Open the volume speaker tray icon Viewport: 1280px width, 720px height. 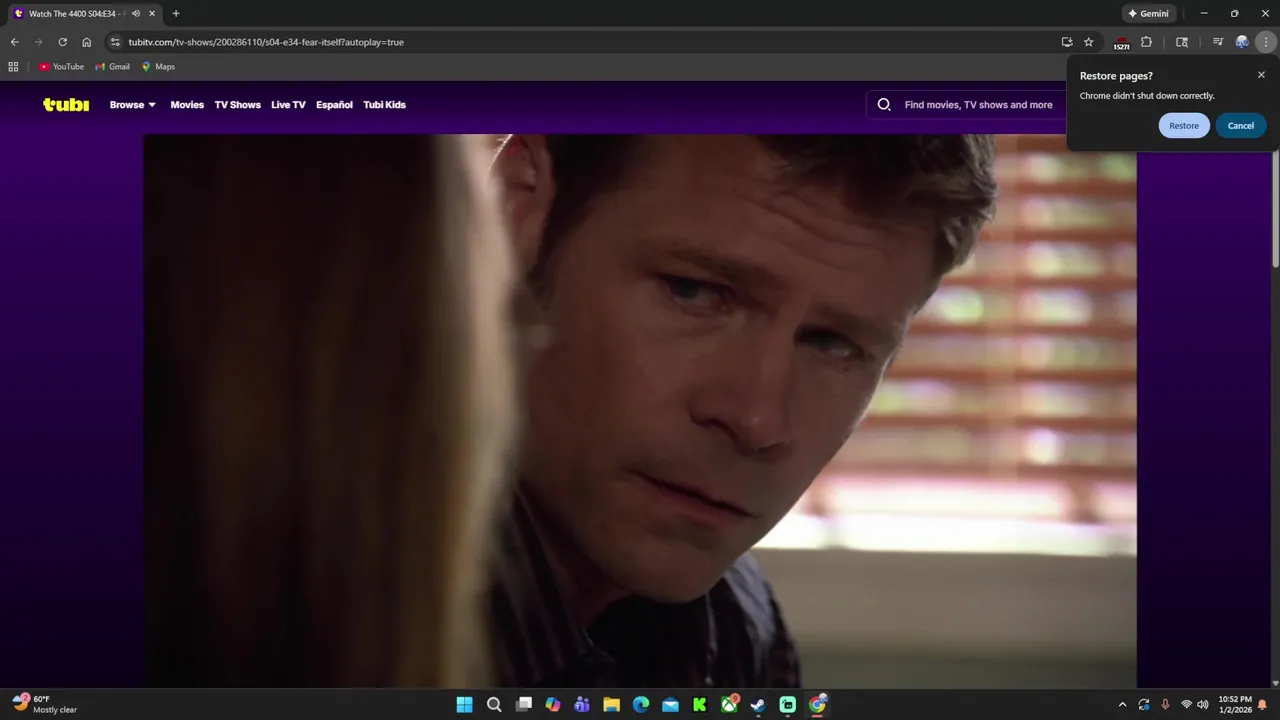pyautogui.click(x=1203, y=705)
